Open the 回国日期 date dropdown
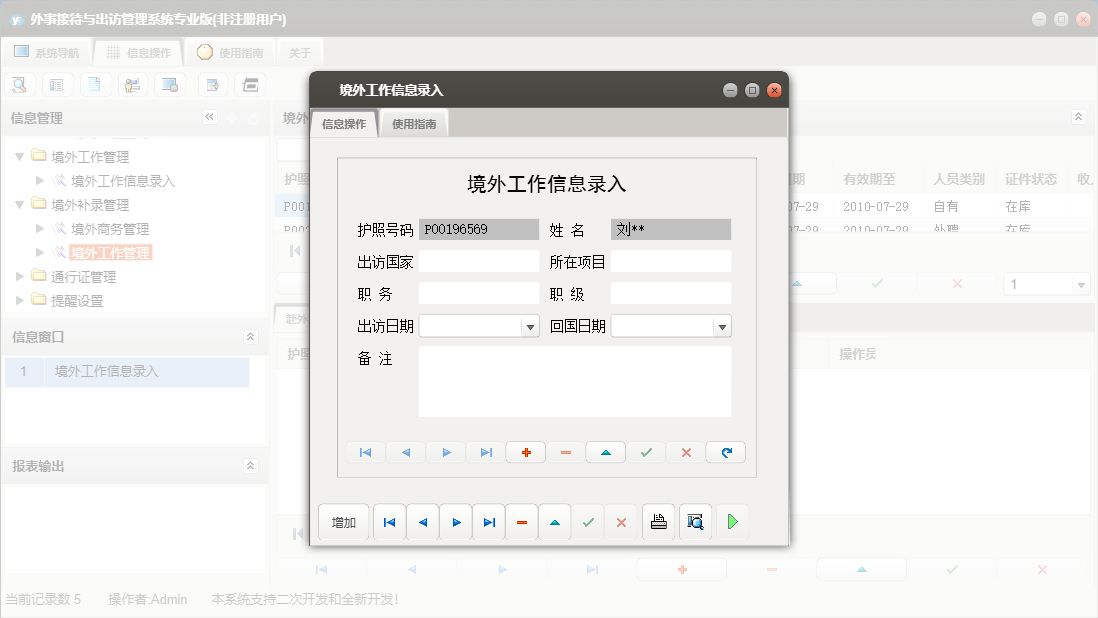This screenshot has height=618, width=1098. point(723,326)
